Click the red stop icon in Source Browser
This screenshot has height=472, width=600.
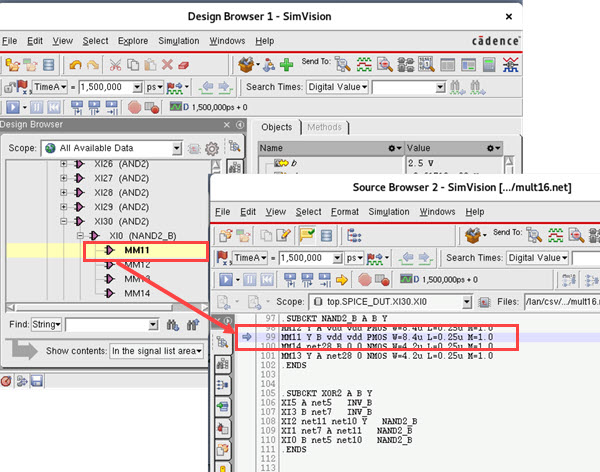(x=365, y=280)
